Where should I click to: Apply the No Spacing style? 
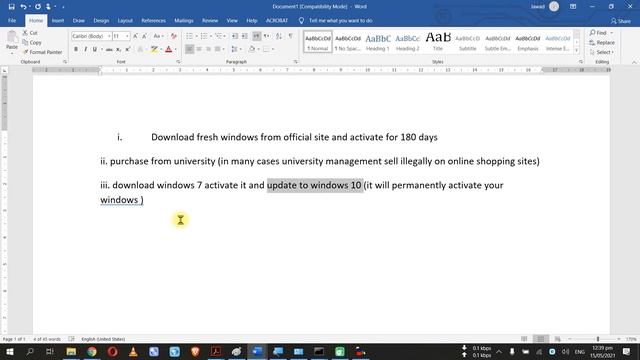click(348, 42)
